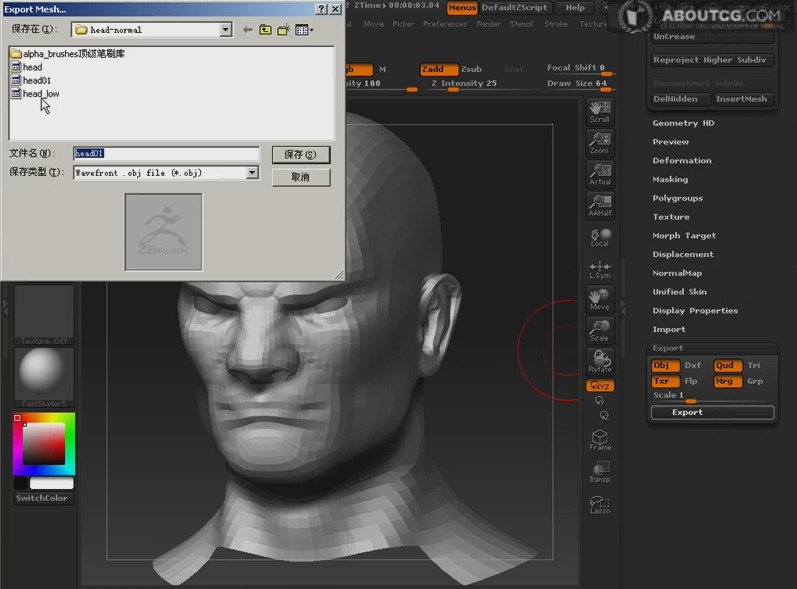
Task: Click the InsertMesh button
Action: (744, 99)
